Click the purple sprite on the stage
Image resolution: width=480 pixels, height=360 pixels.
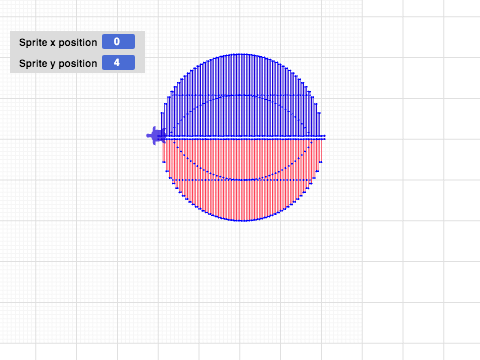pyautogui.click(x=156, y=136)
